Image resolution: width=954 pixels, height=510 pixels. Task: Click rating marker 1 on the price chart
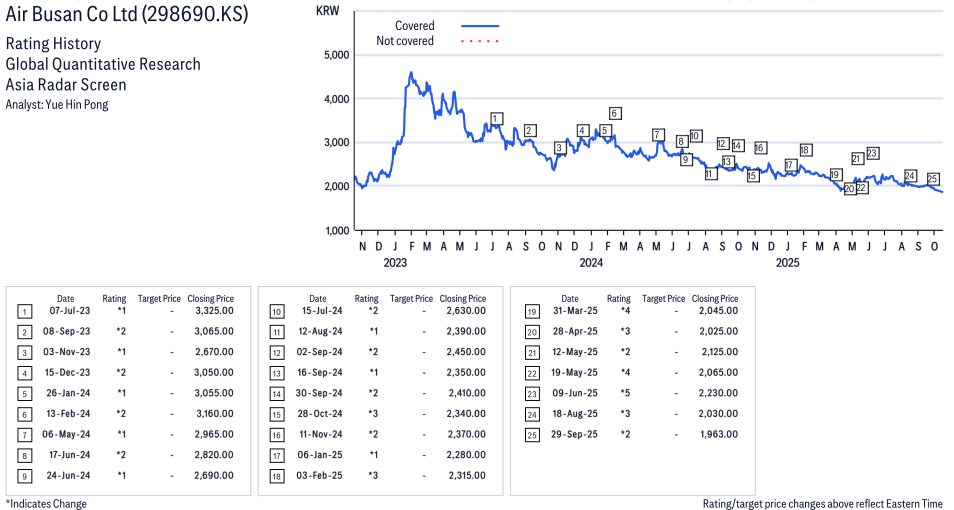point(496,119)
